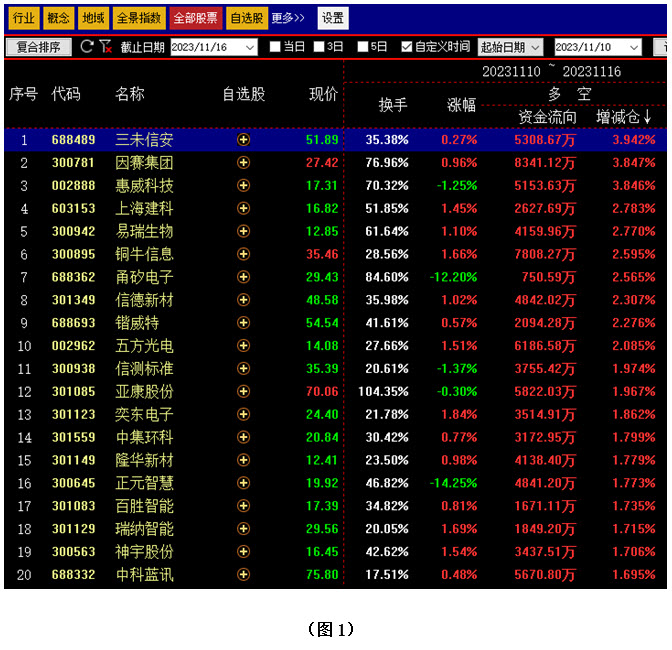The width and height of the screenshot is (672, 650).
Task: Click price 70.06 for 亚康股份
Action: pos(322,392)
